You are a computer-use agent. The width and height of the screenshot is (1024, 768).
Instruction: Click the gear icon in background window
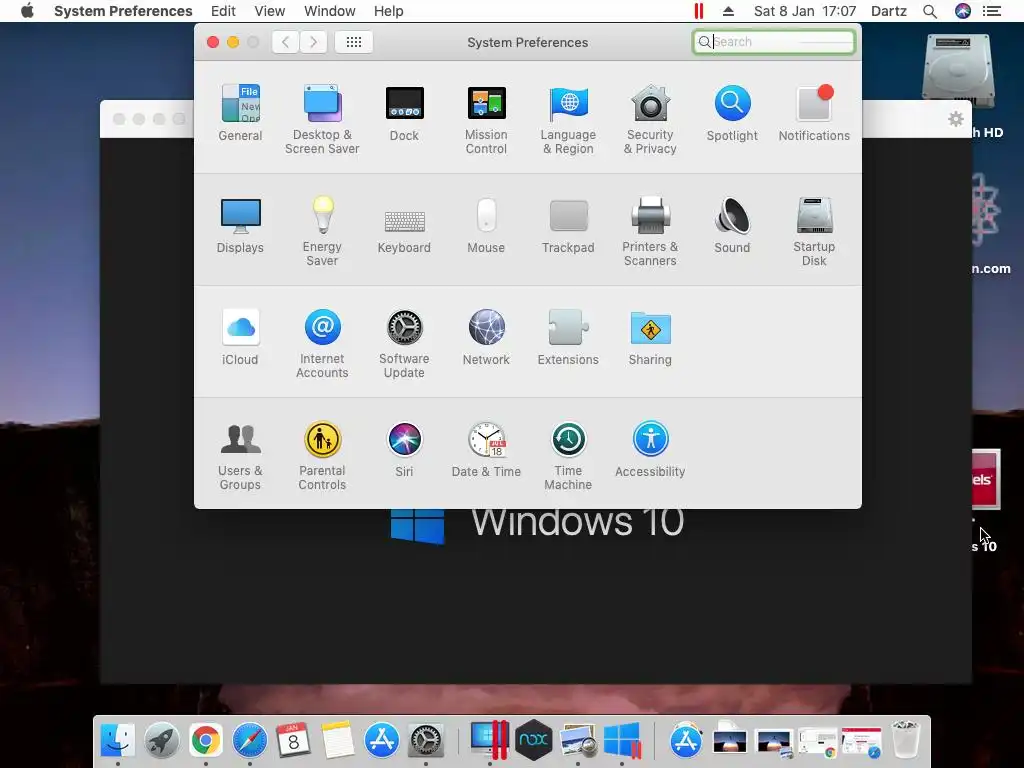(x=955, y=119)
